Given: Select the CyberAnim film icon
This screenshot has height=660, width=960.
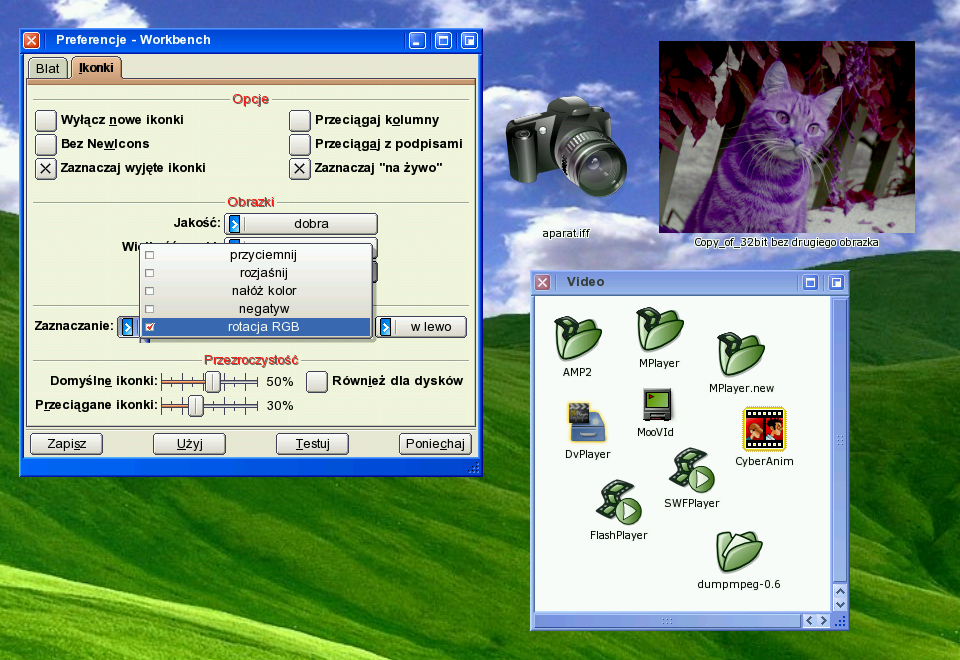Looking at the screenshot, I should pos(764,429).
